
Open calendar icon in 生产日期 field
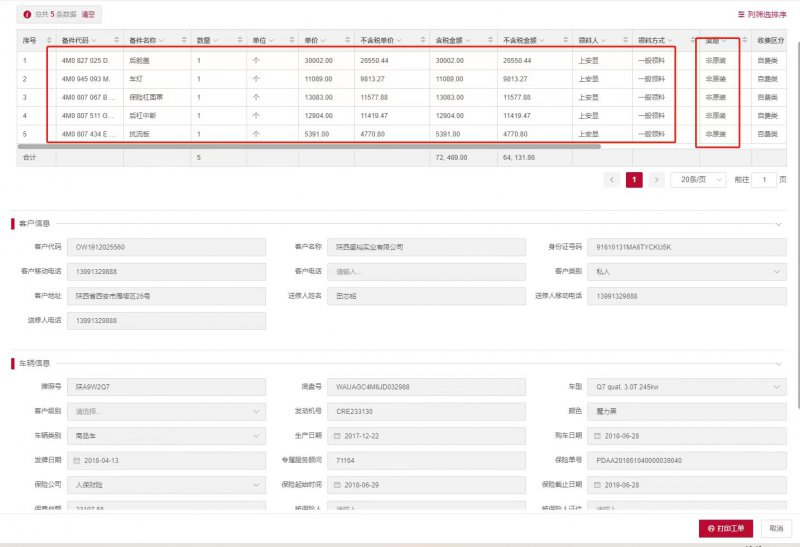[x=337, y=436]
